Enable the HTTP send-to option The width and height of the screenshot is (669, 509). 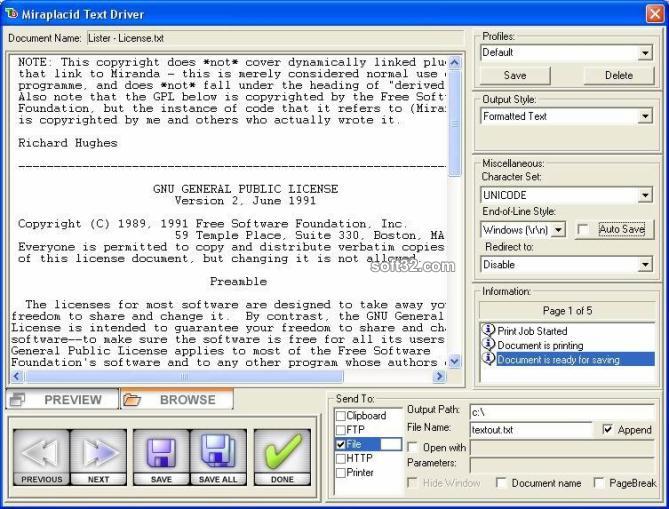[340, 459]
